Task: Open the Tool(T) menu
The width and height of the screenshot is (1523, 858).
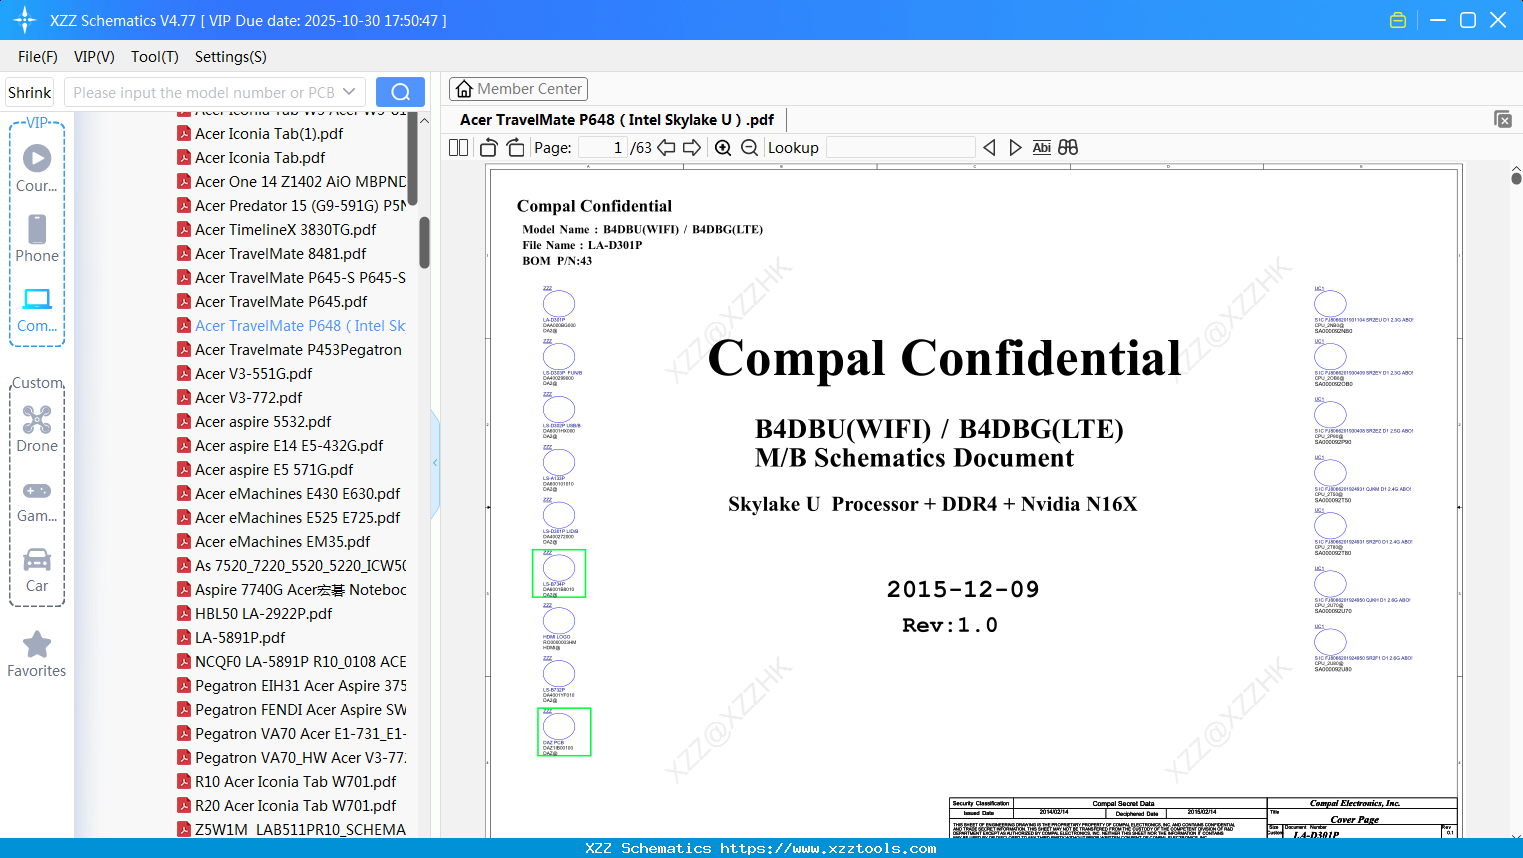Action: (155, 57)
